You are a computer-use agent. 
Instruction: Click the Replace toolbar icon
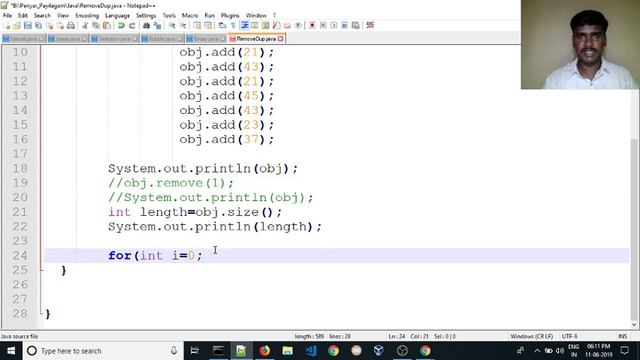(x=157, y=25)
